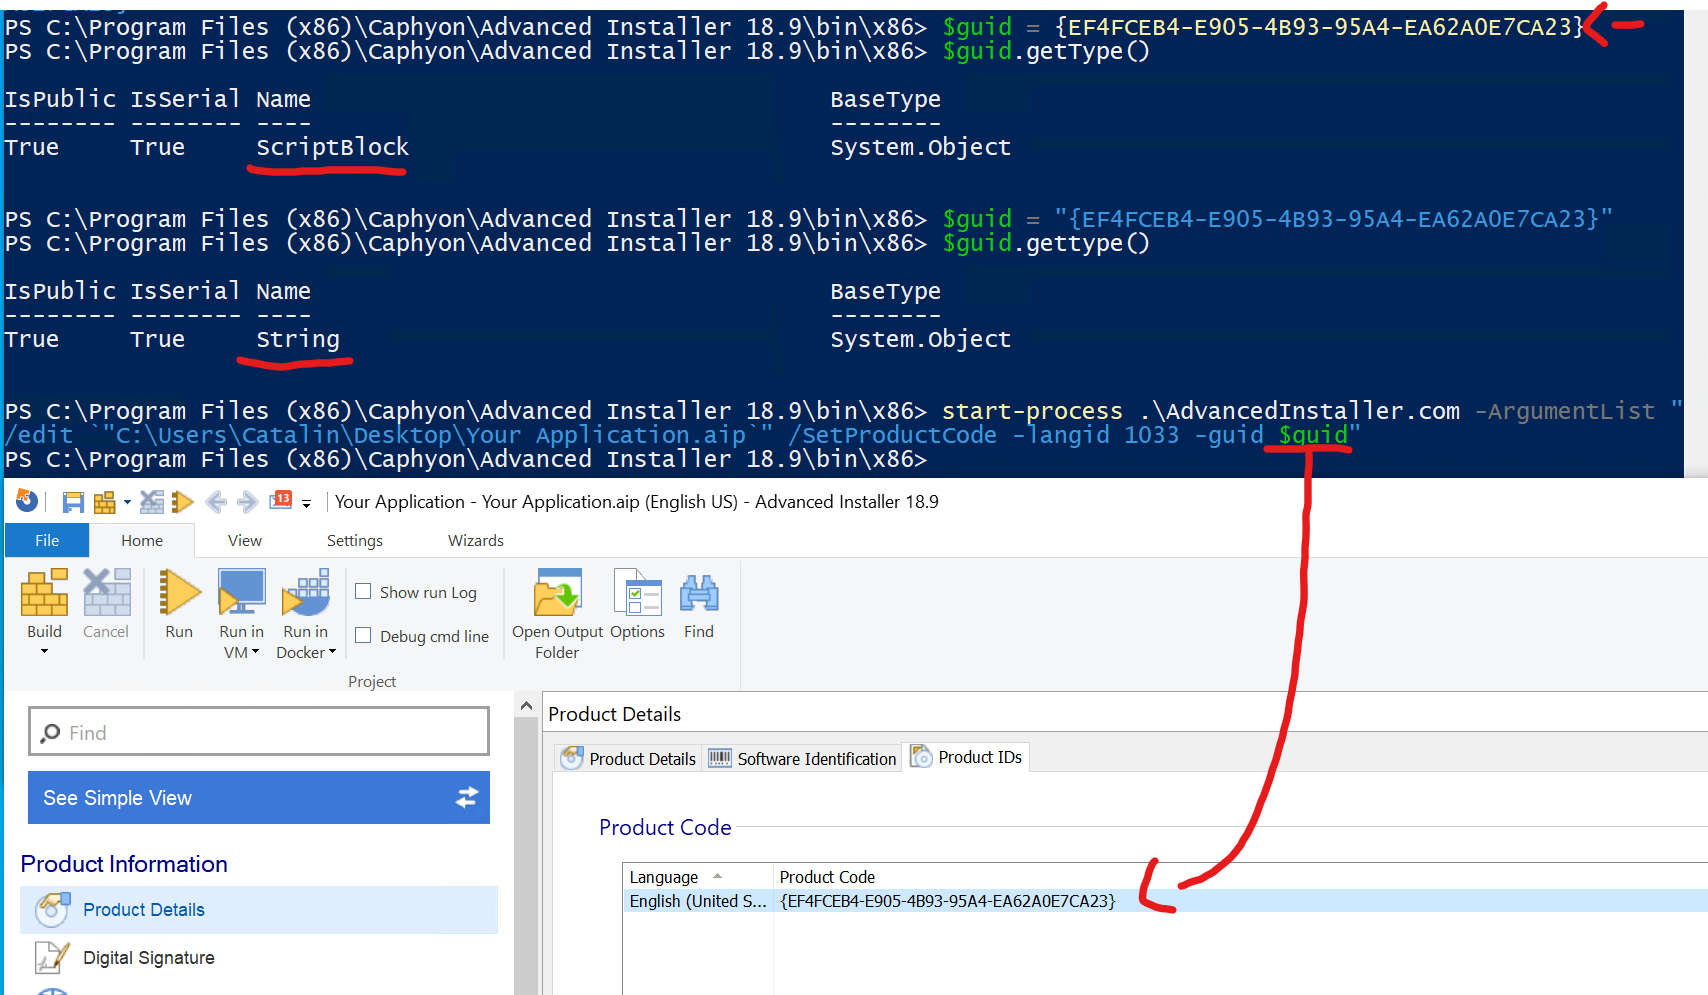This screenshot has width=1708, height=995.
Task: Click the Product Information section heading
Action: tap(124, 864)
